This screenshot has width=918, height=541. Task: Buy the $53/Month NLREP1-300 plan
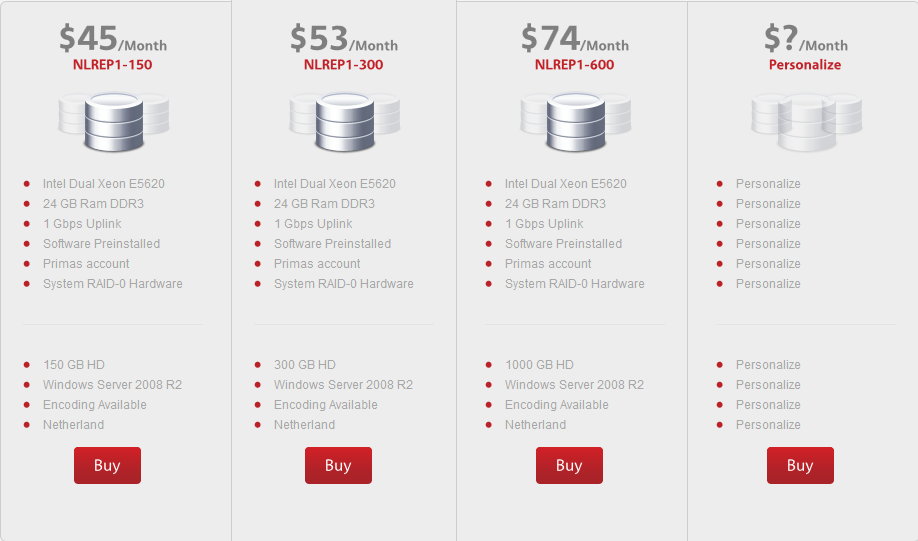(338, 465)
